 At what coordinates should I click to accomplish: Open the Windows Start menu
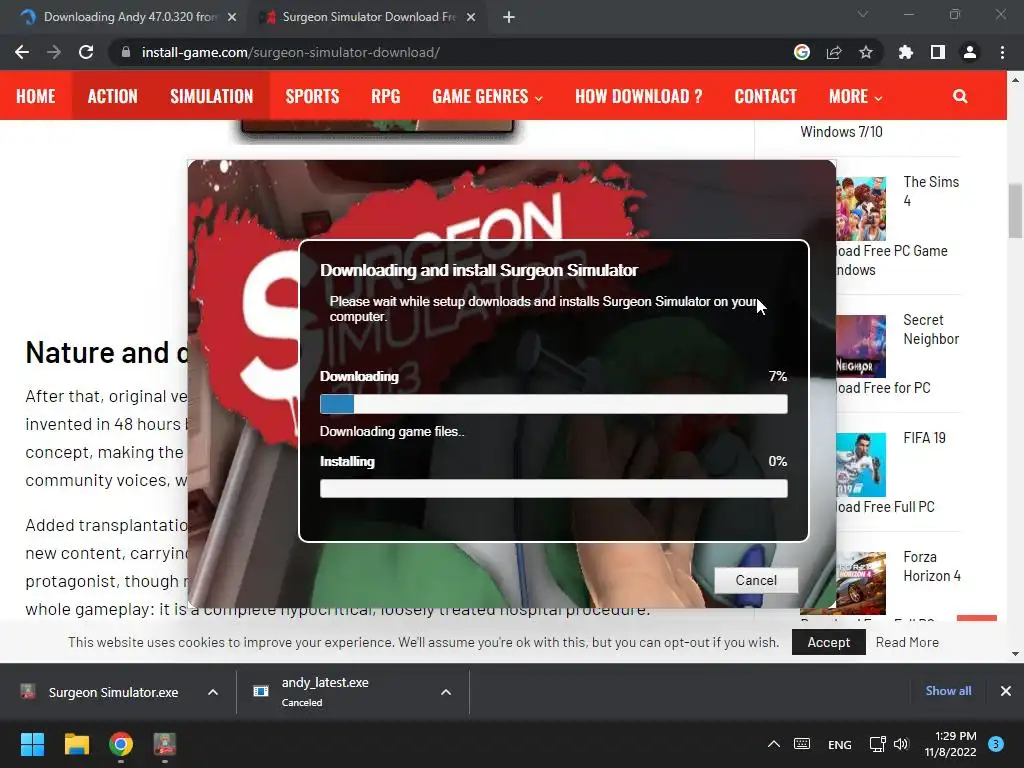click(32, 744)
